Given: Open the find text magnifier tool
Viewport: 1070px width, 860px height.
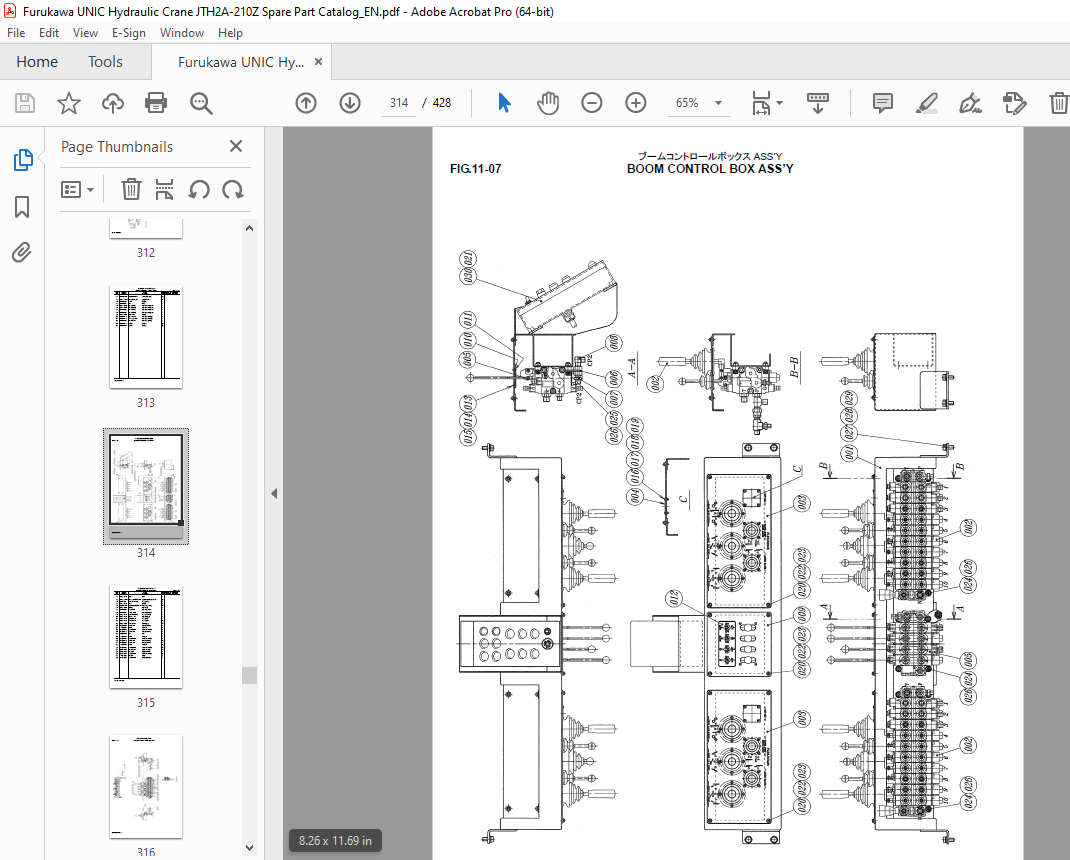Looking at the screenshot, I should pyautogui.click(x=201, y=103).
